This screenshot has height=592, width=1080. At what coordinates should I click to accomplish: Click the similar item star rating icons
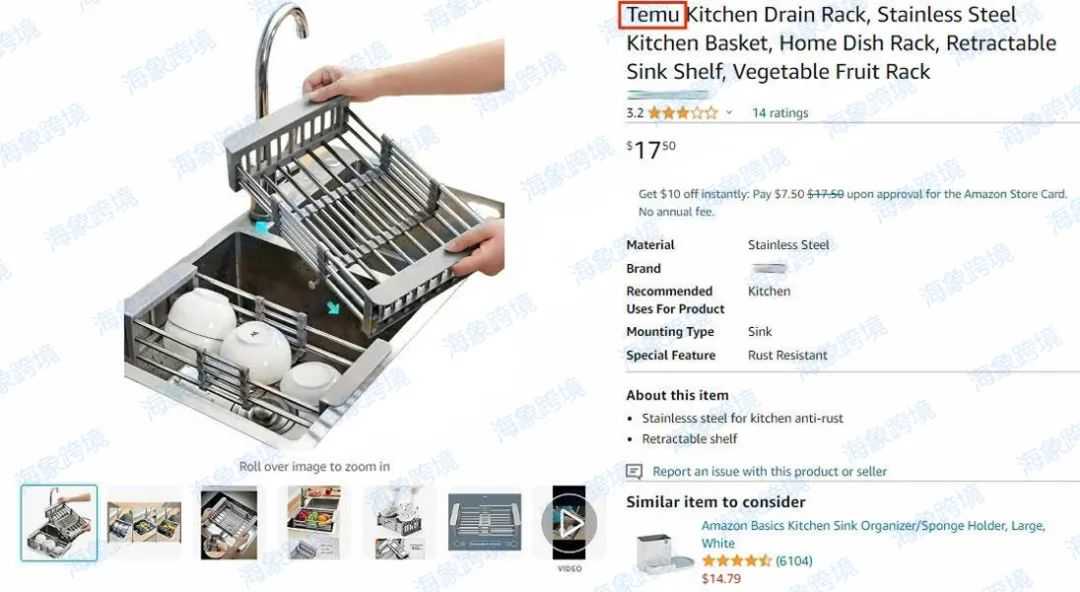tap(736, 561)
